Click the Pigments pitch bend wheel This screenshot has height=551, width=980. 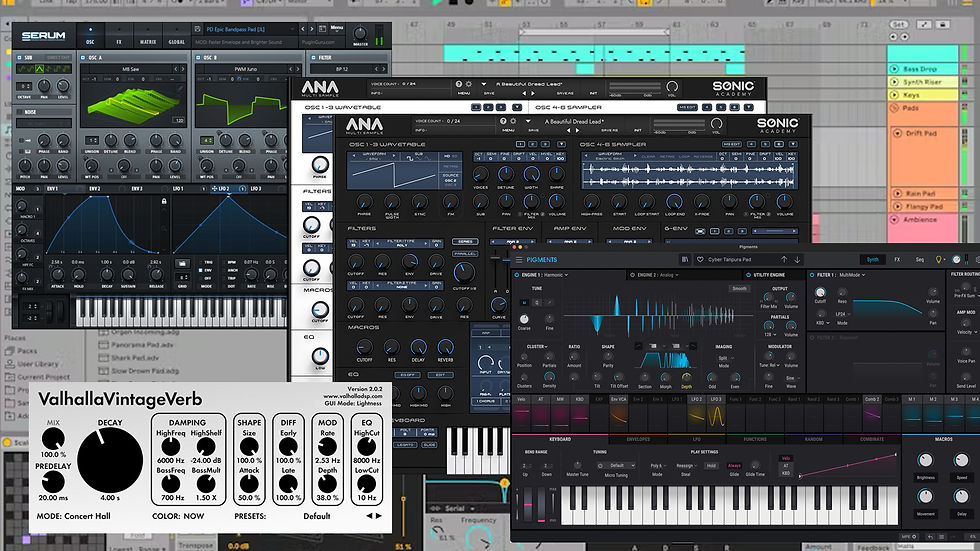coord(529,503)
